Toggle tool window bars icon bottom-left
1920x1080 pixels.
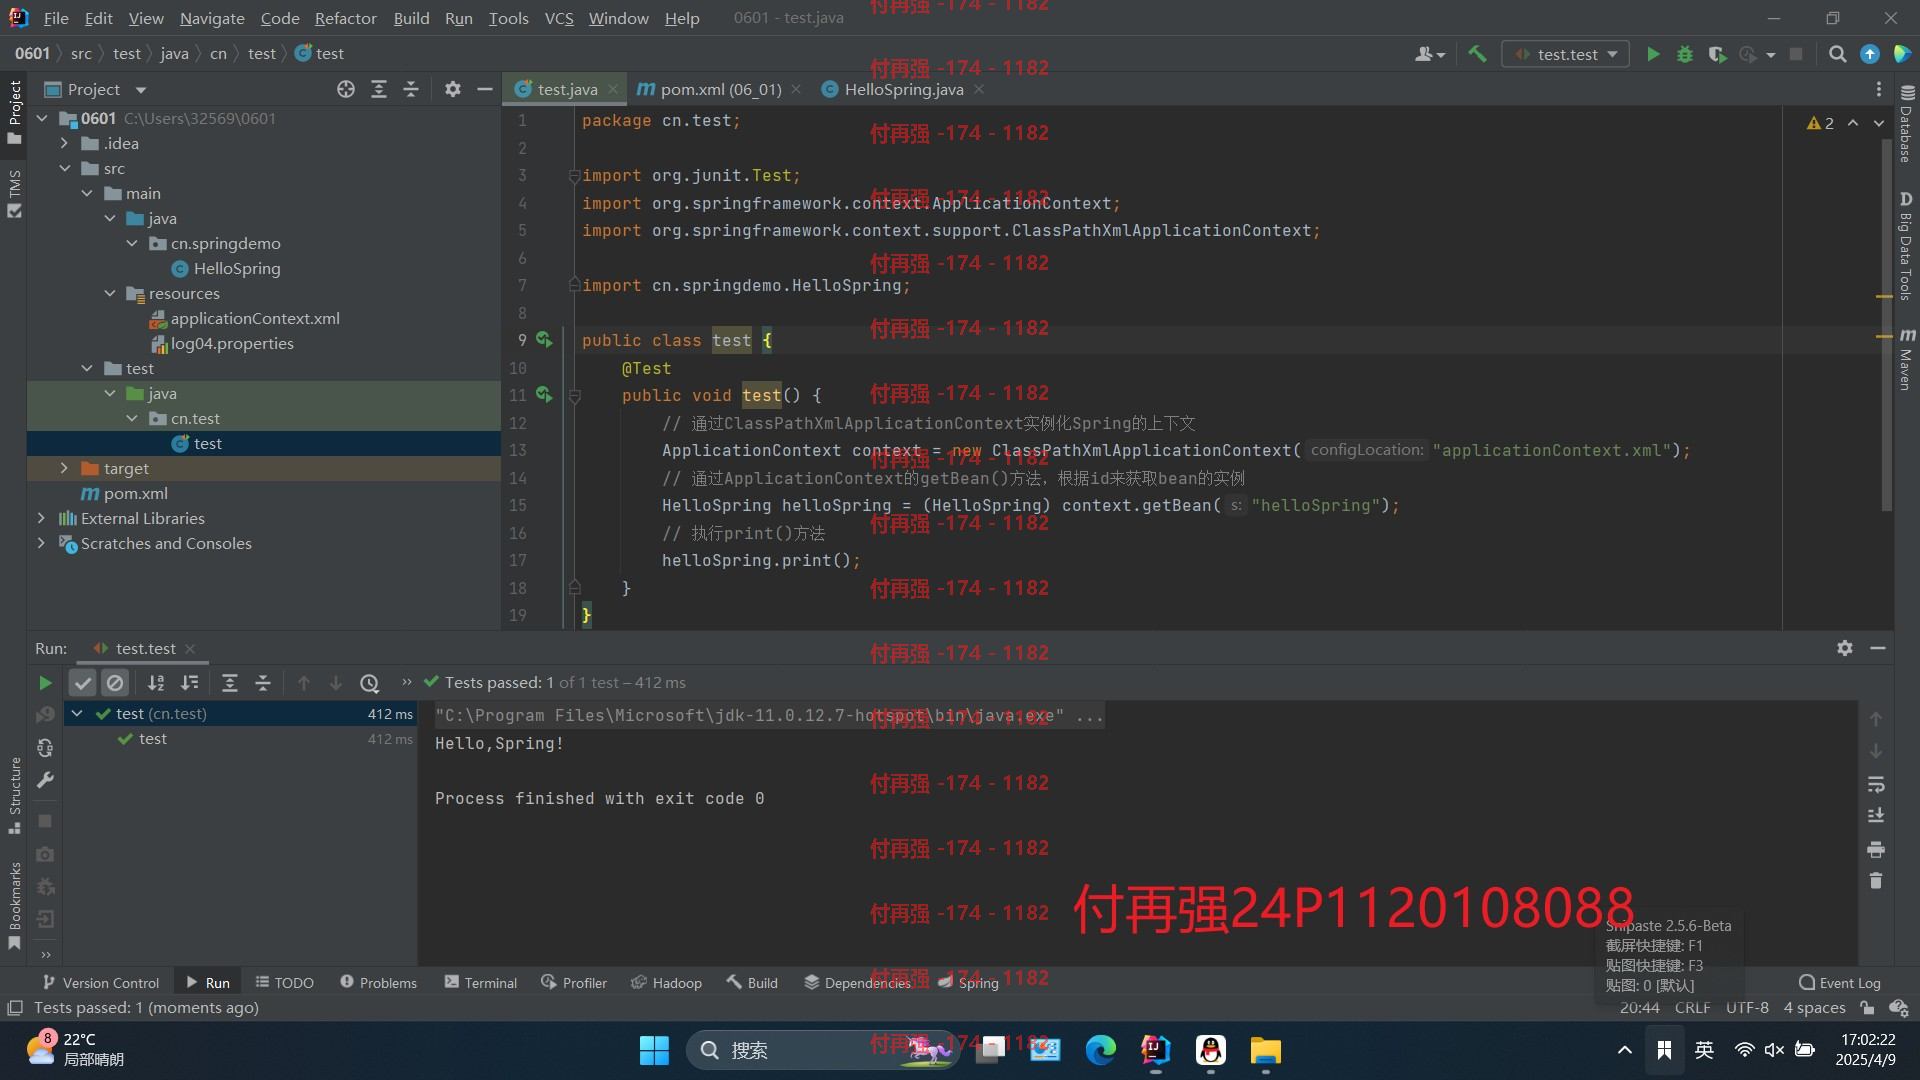(x=14, y=1008)
